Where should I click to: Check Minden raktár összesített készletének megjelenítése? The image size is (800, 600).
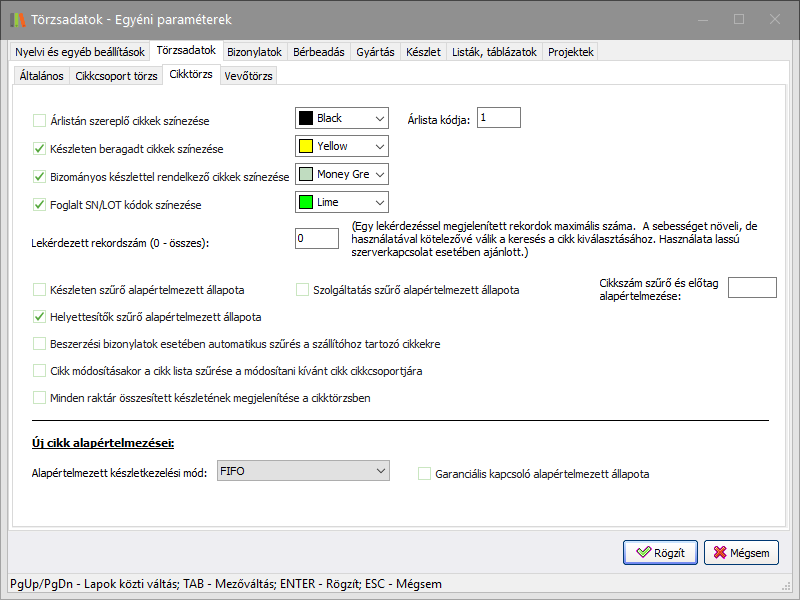coord(40,397)
